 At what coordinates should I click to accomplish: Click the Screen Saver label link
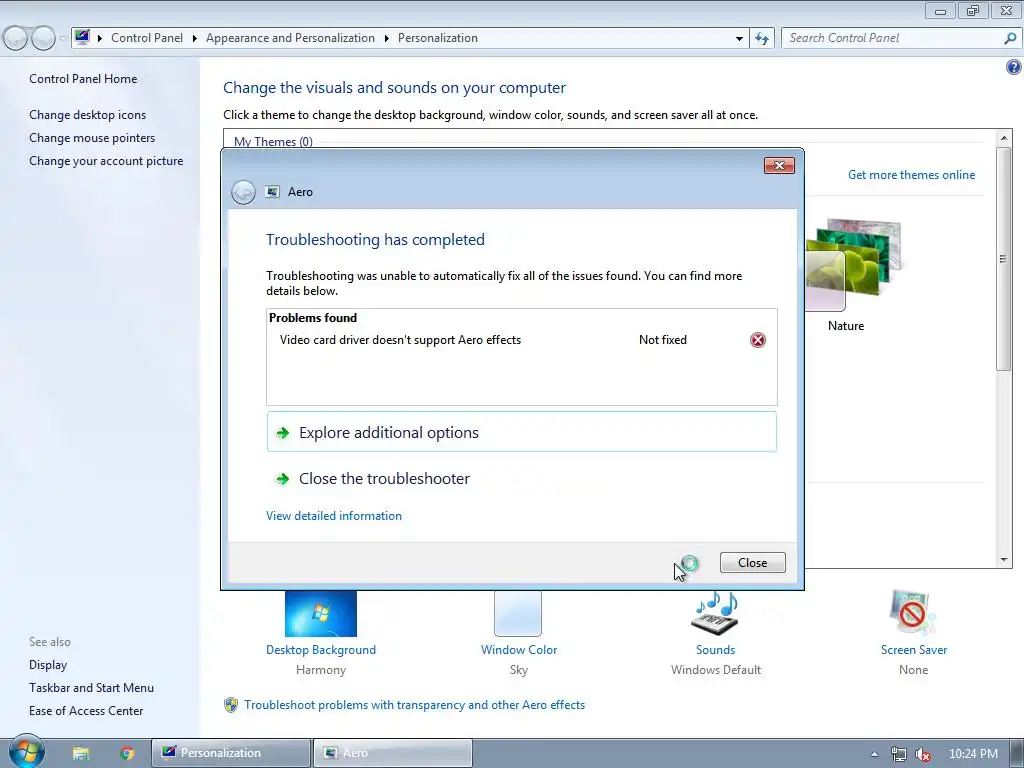[913, 650]
